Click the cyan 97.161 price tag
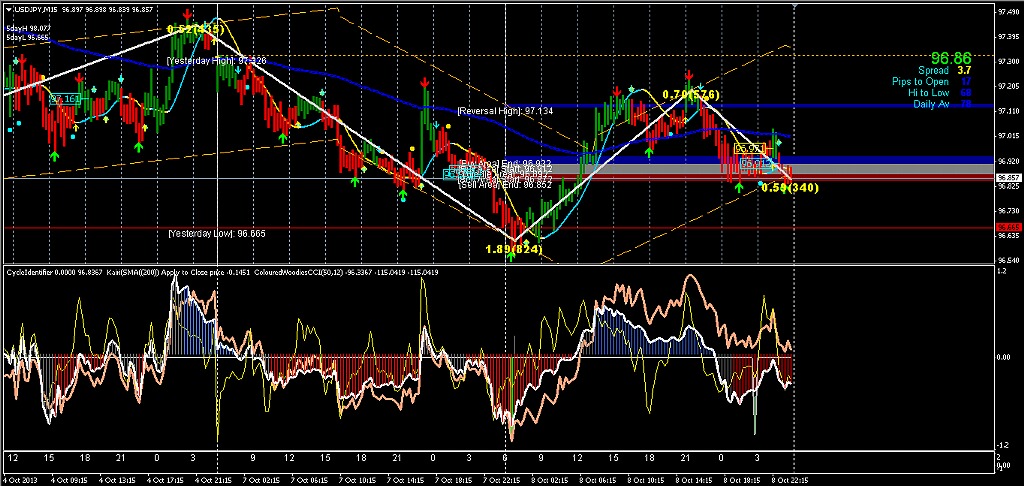 click(x=64, y=99)
